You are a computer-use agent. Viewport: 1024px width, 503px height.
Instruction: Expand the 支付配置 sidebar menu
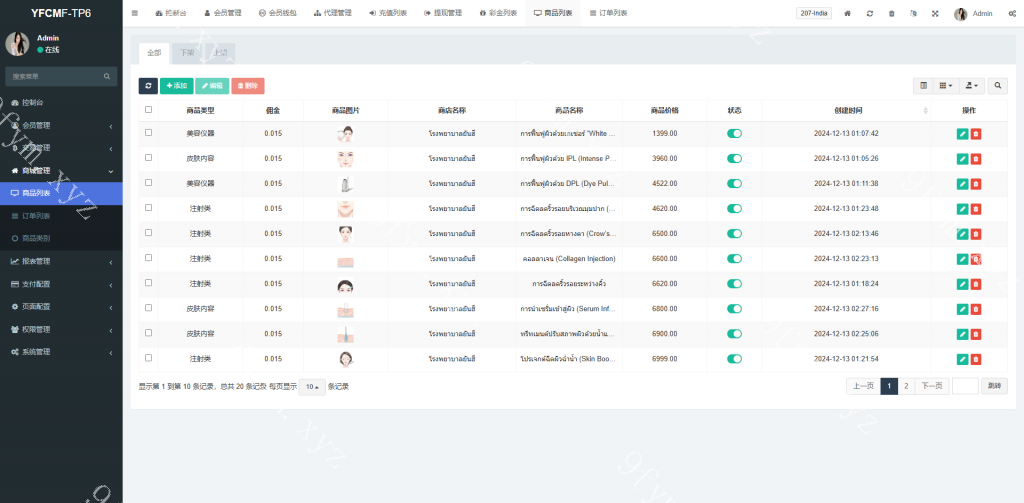click(61, 284)
